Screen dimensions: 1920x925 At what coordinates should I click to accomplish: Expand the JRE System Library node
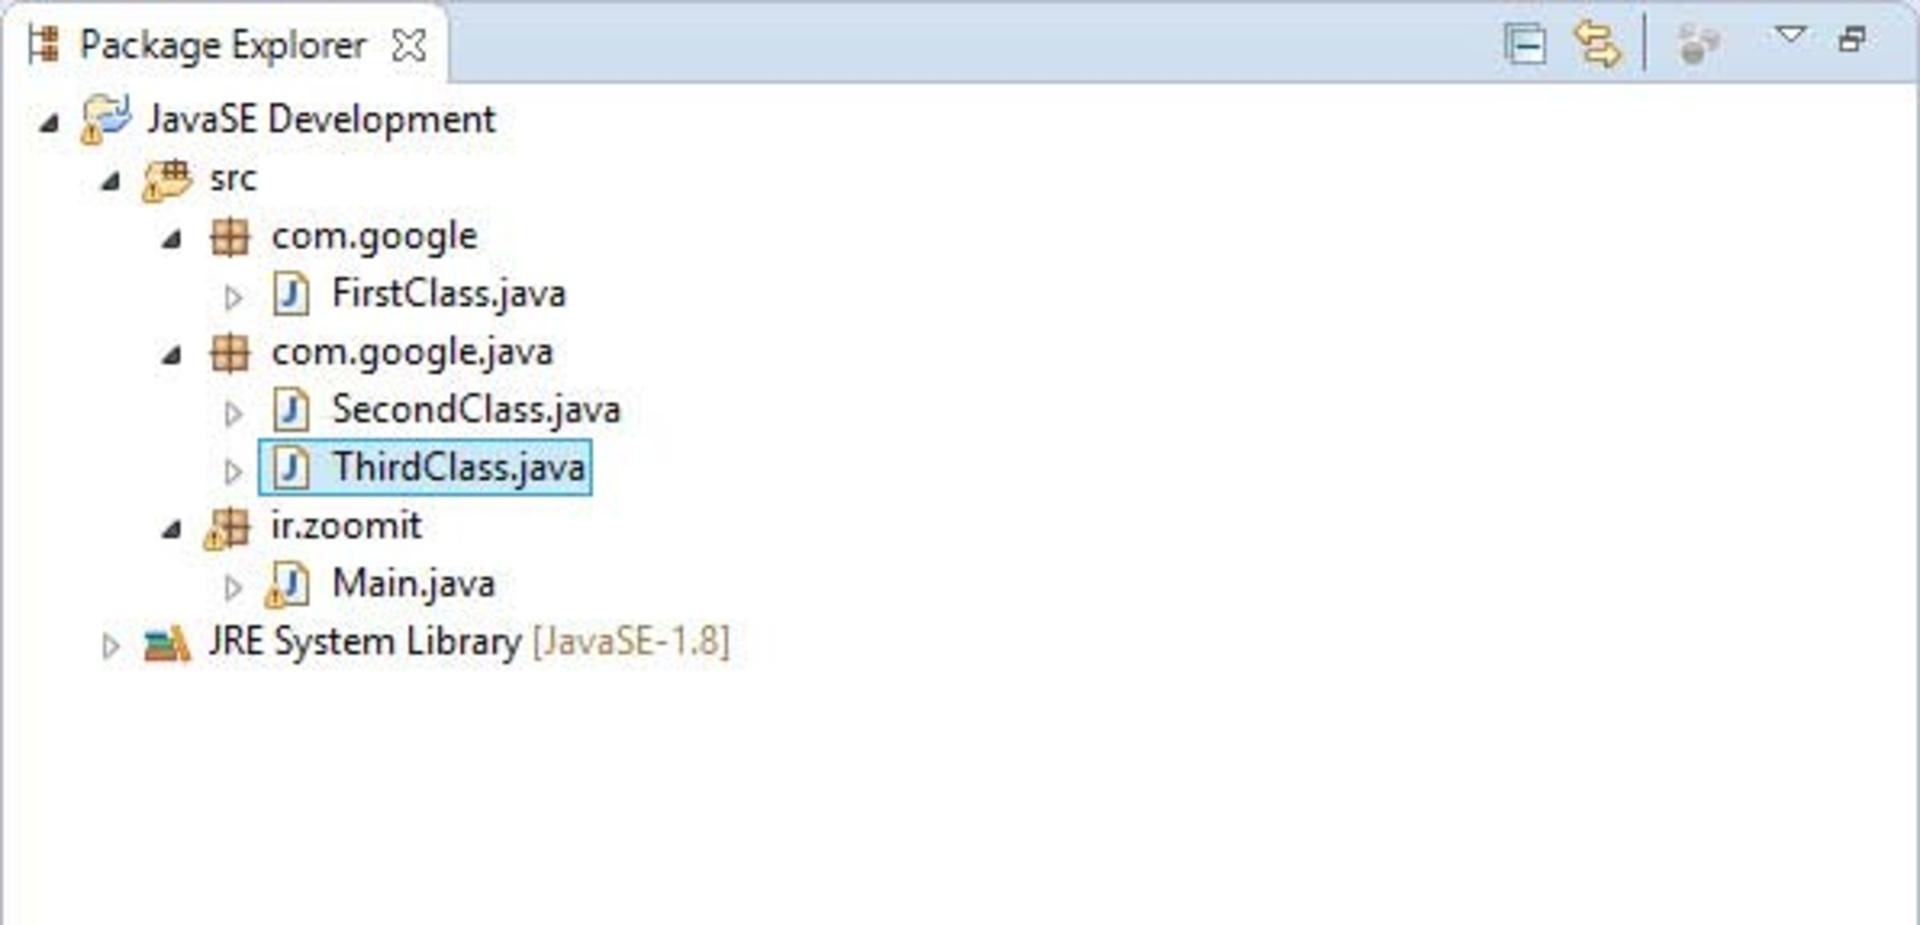pos(110,646)
